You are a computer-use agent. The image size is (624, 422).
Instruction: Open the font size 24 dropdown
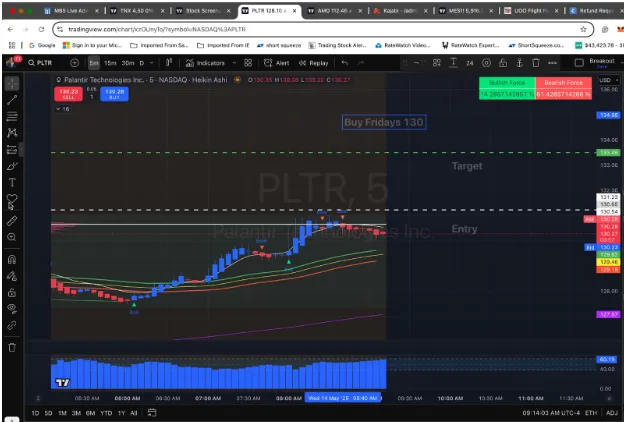470,63
